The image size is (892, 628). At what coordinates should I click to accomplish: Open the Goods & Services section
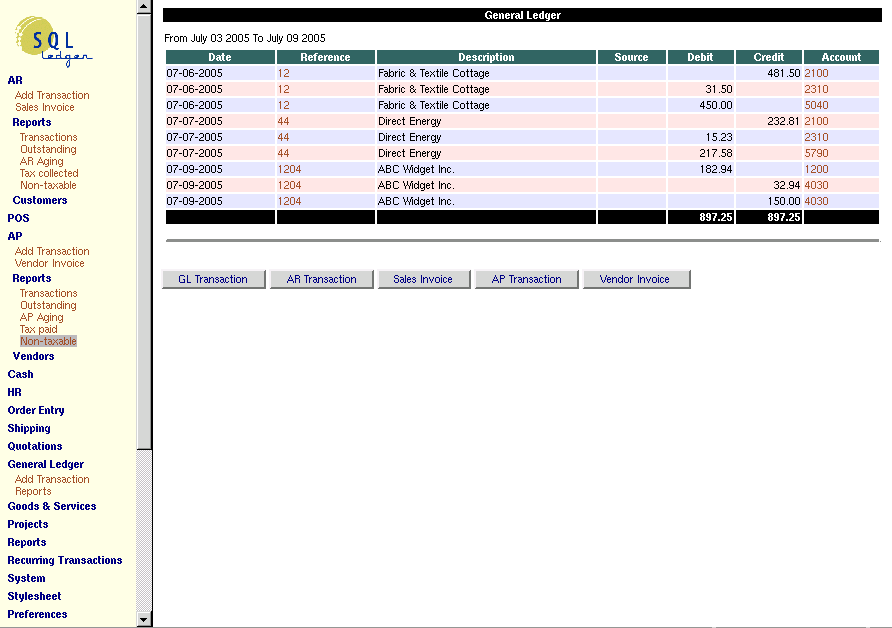[x=52, y=506]
